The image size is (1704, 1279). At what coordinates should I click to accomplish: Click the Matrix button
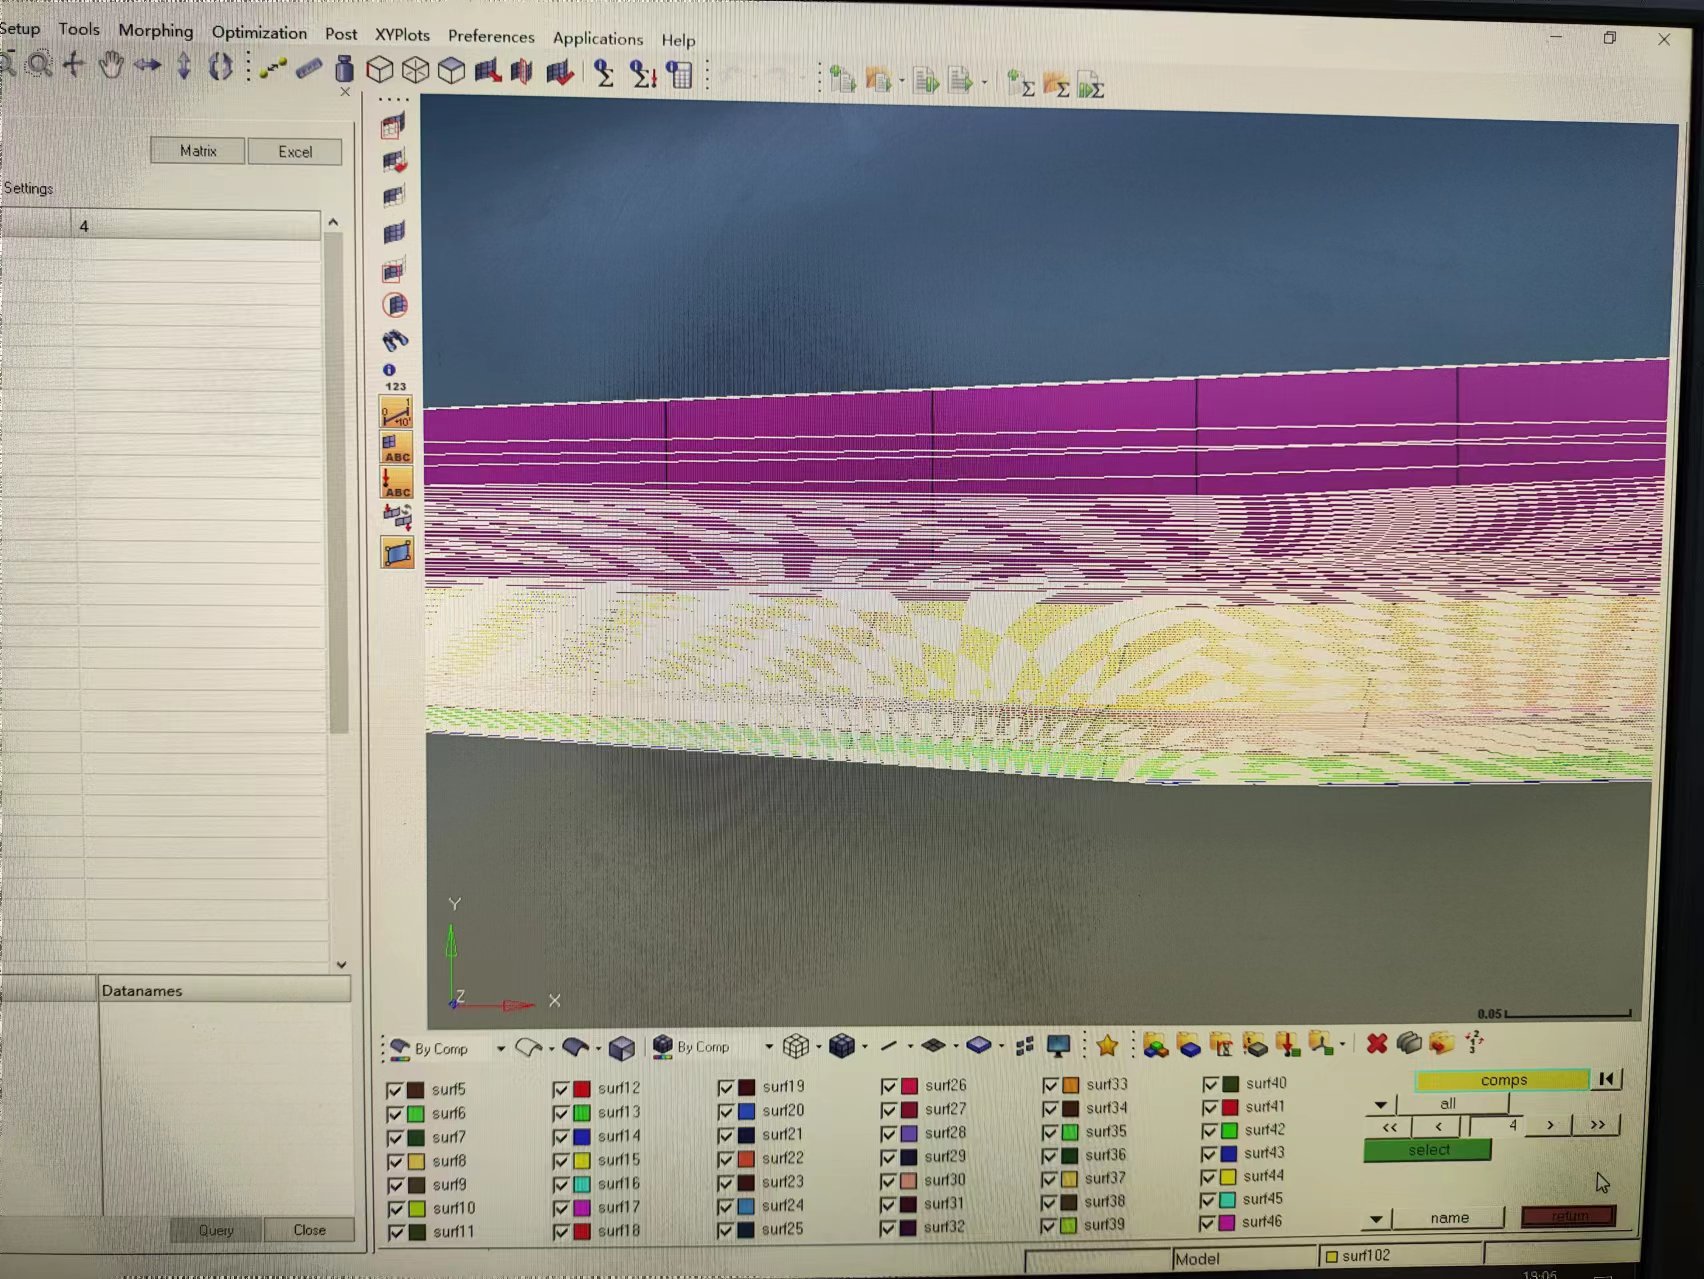[x=198, y=151]
